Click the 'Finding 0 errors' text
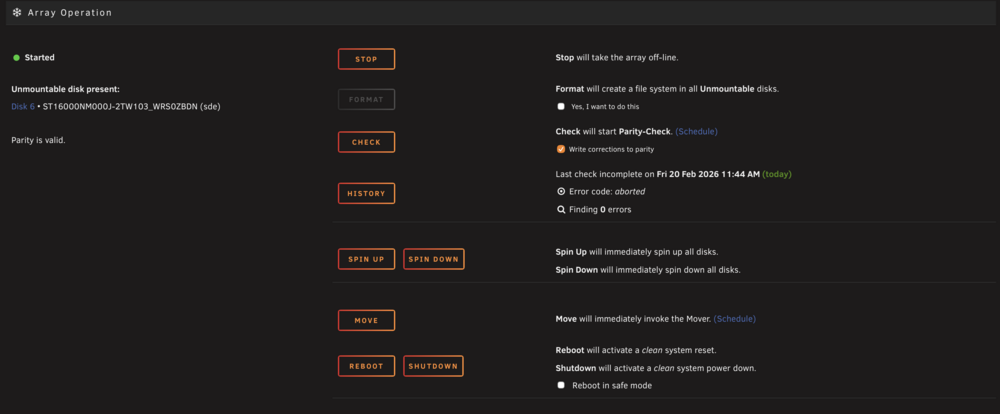This screenshot has height=414, width=1000. coord(600,209)
